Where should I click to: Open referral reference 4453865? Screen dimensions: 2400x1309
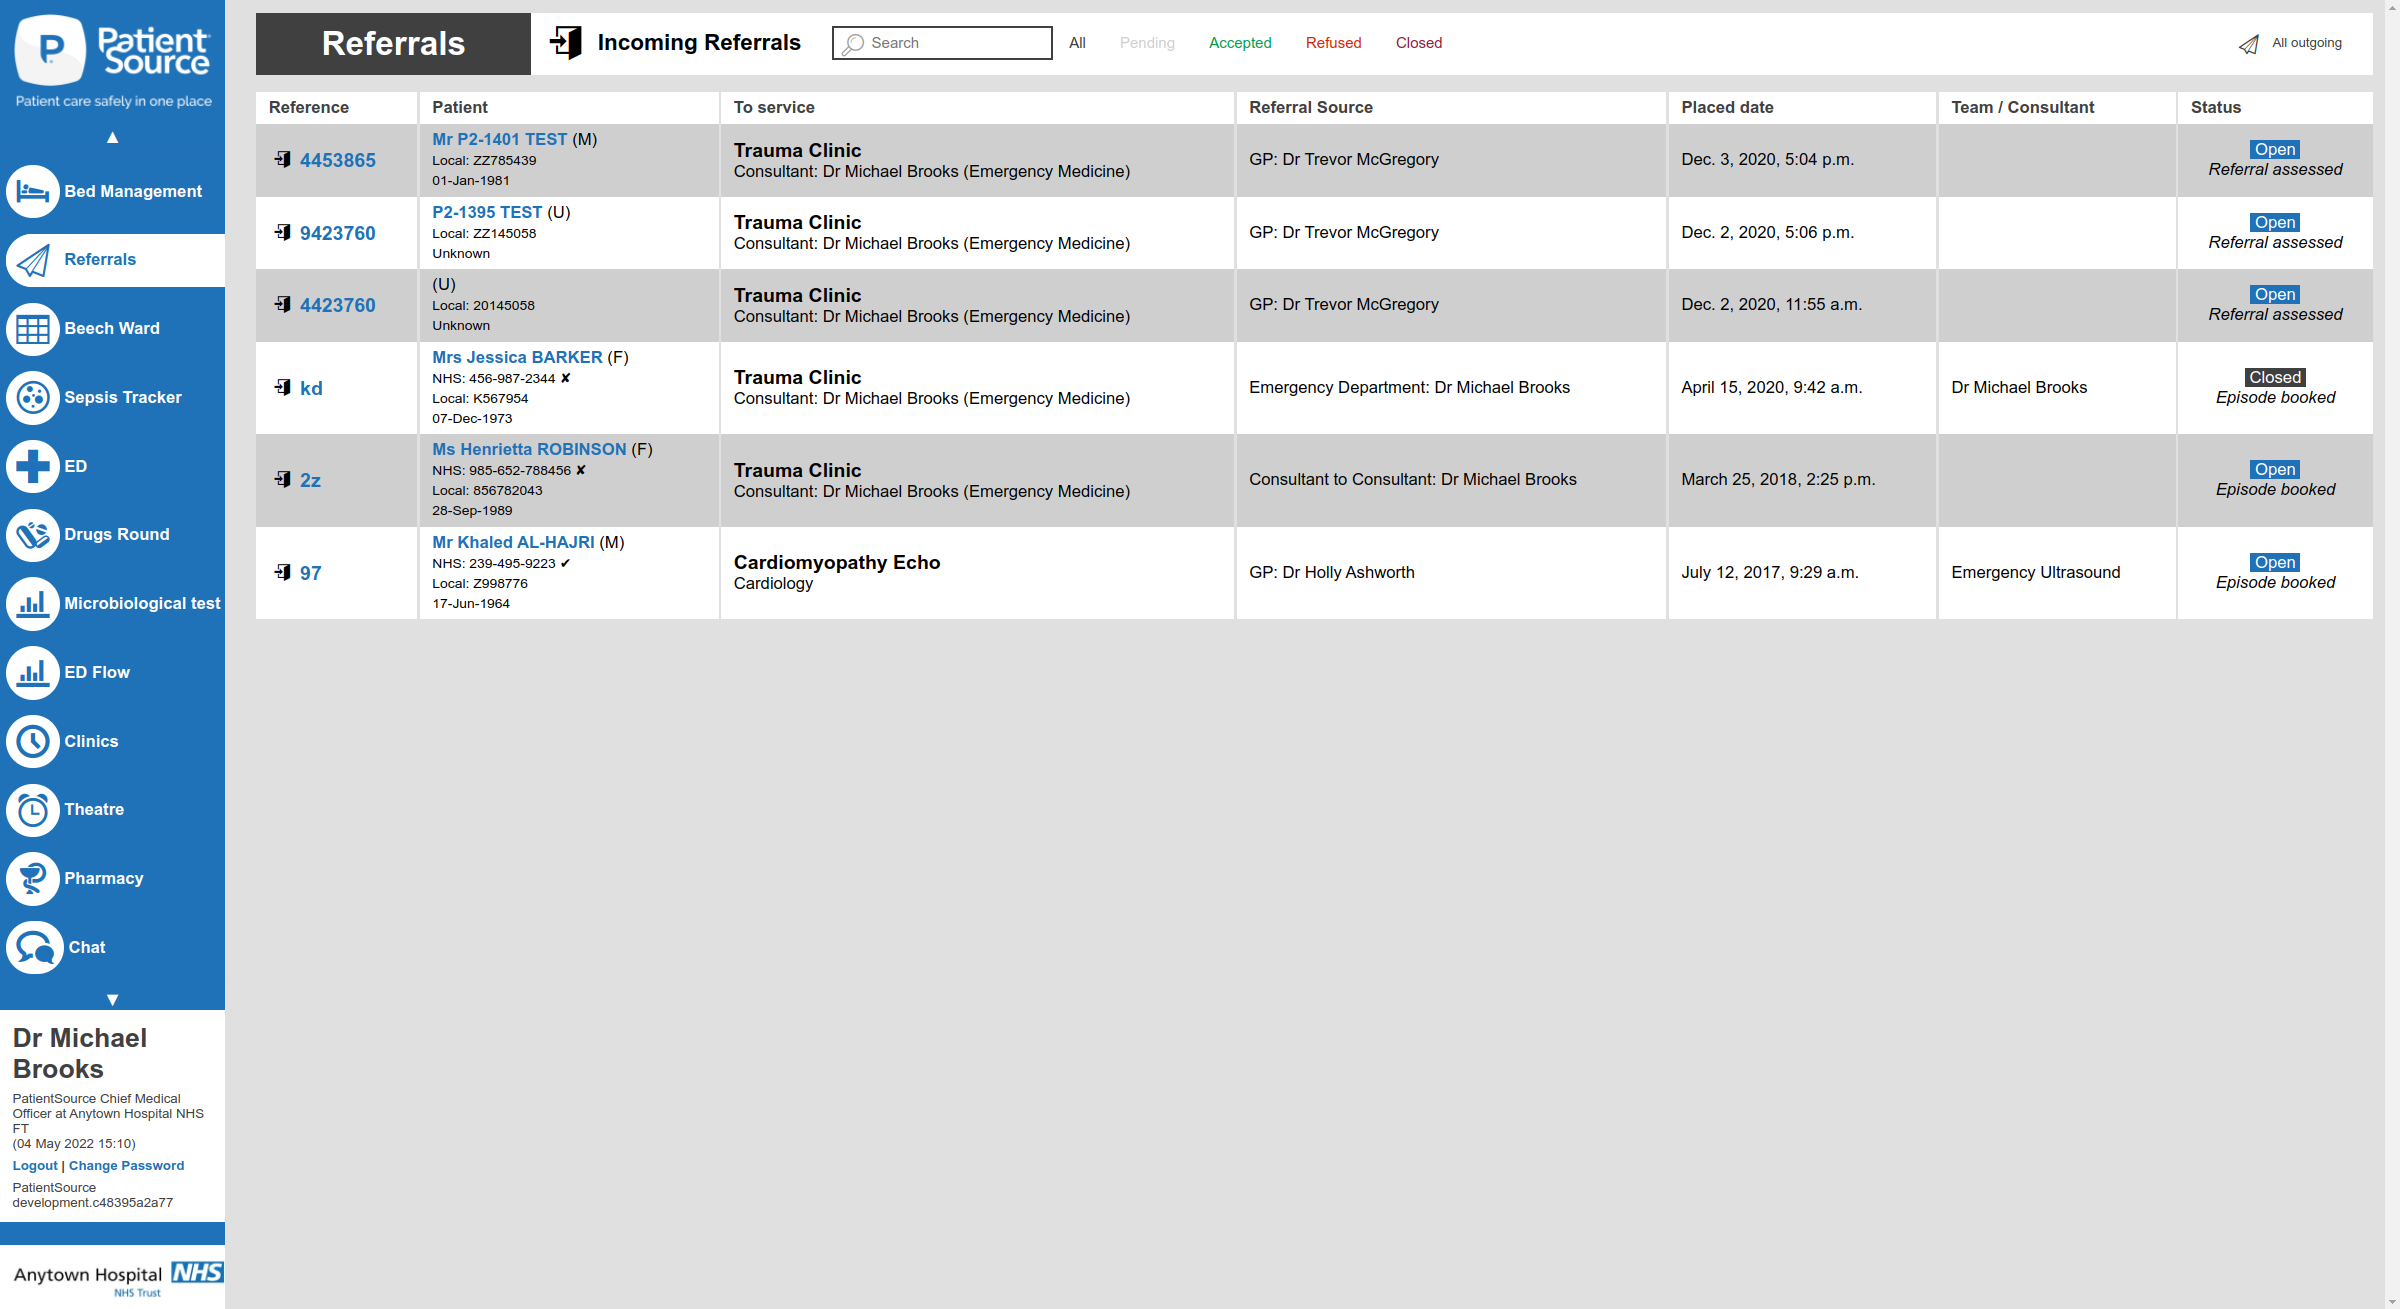tap(338, 160)
